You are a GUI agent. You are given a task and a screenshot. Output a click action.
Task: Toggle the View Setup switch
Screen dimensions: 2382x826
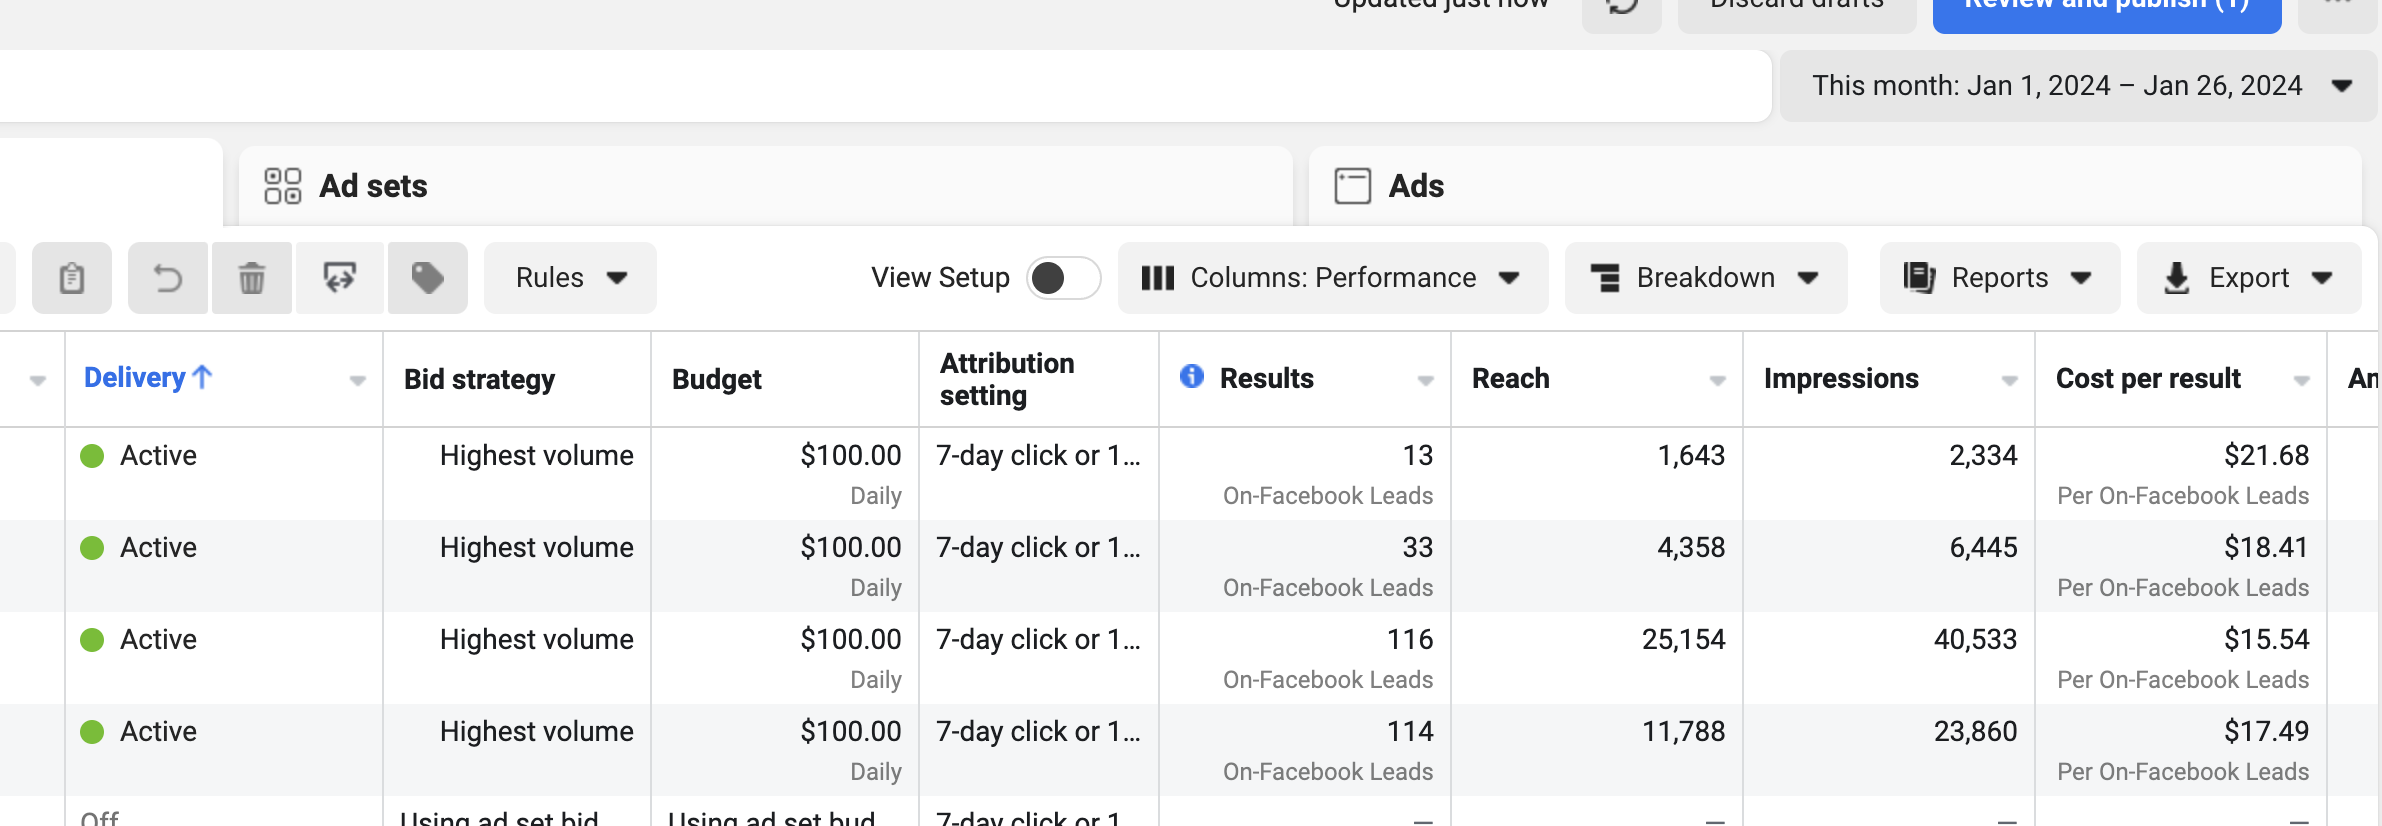click(1063, 278)
